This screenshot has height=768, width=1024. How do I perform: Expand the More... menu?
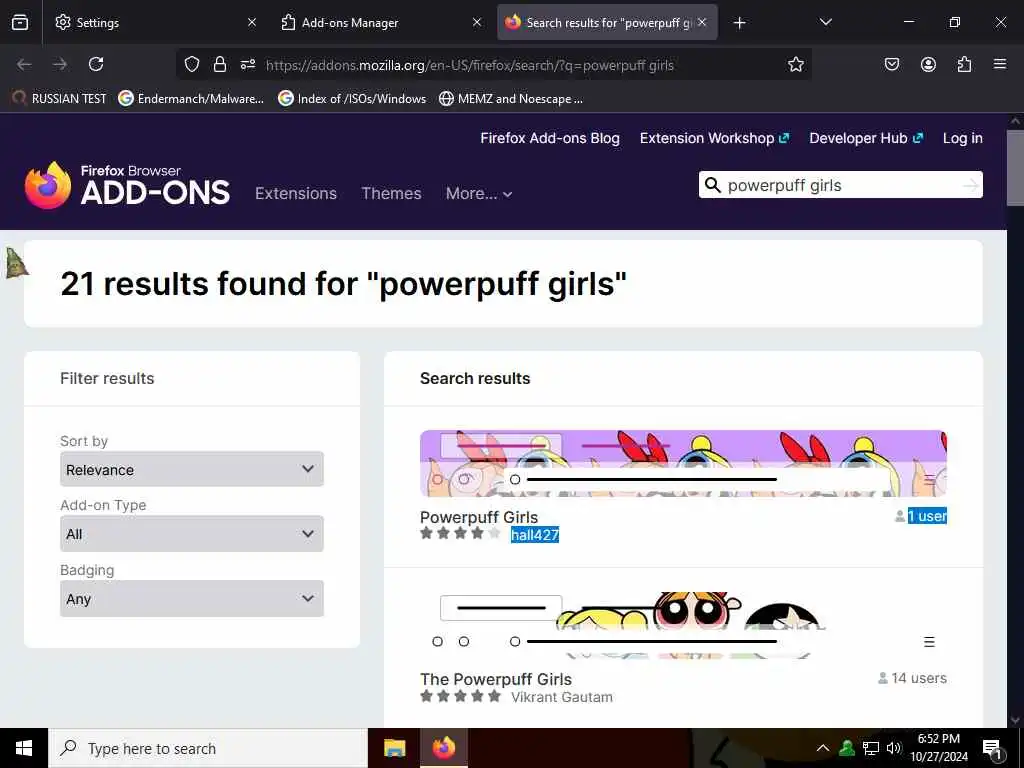tap(479, 193)
